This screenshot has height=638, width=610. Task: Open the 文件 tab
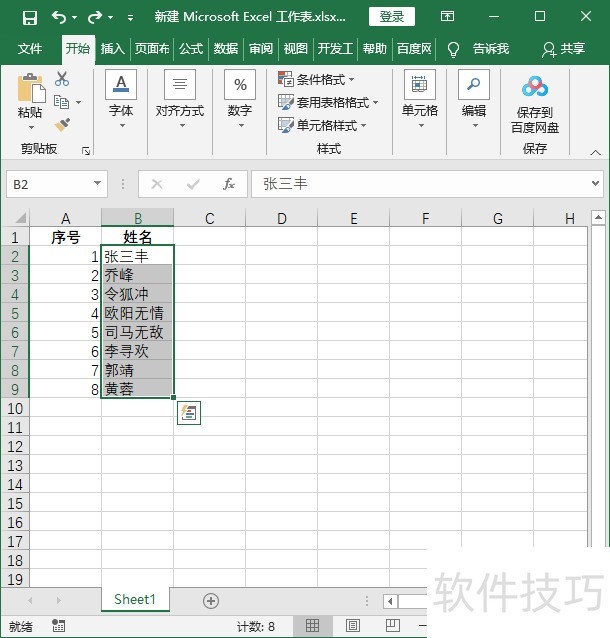coord(30,49)
